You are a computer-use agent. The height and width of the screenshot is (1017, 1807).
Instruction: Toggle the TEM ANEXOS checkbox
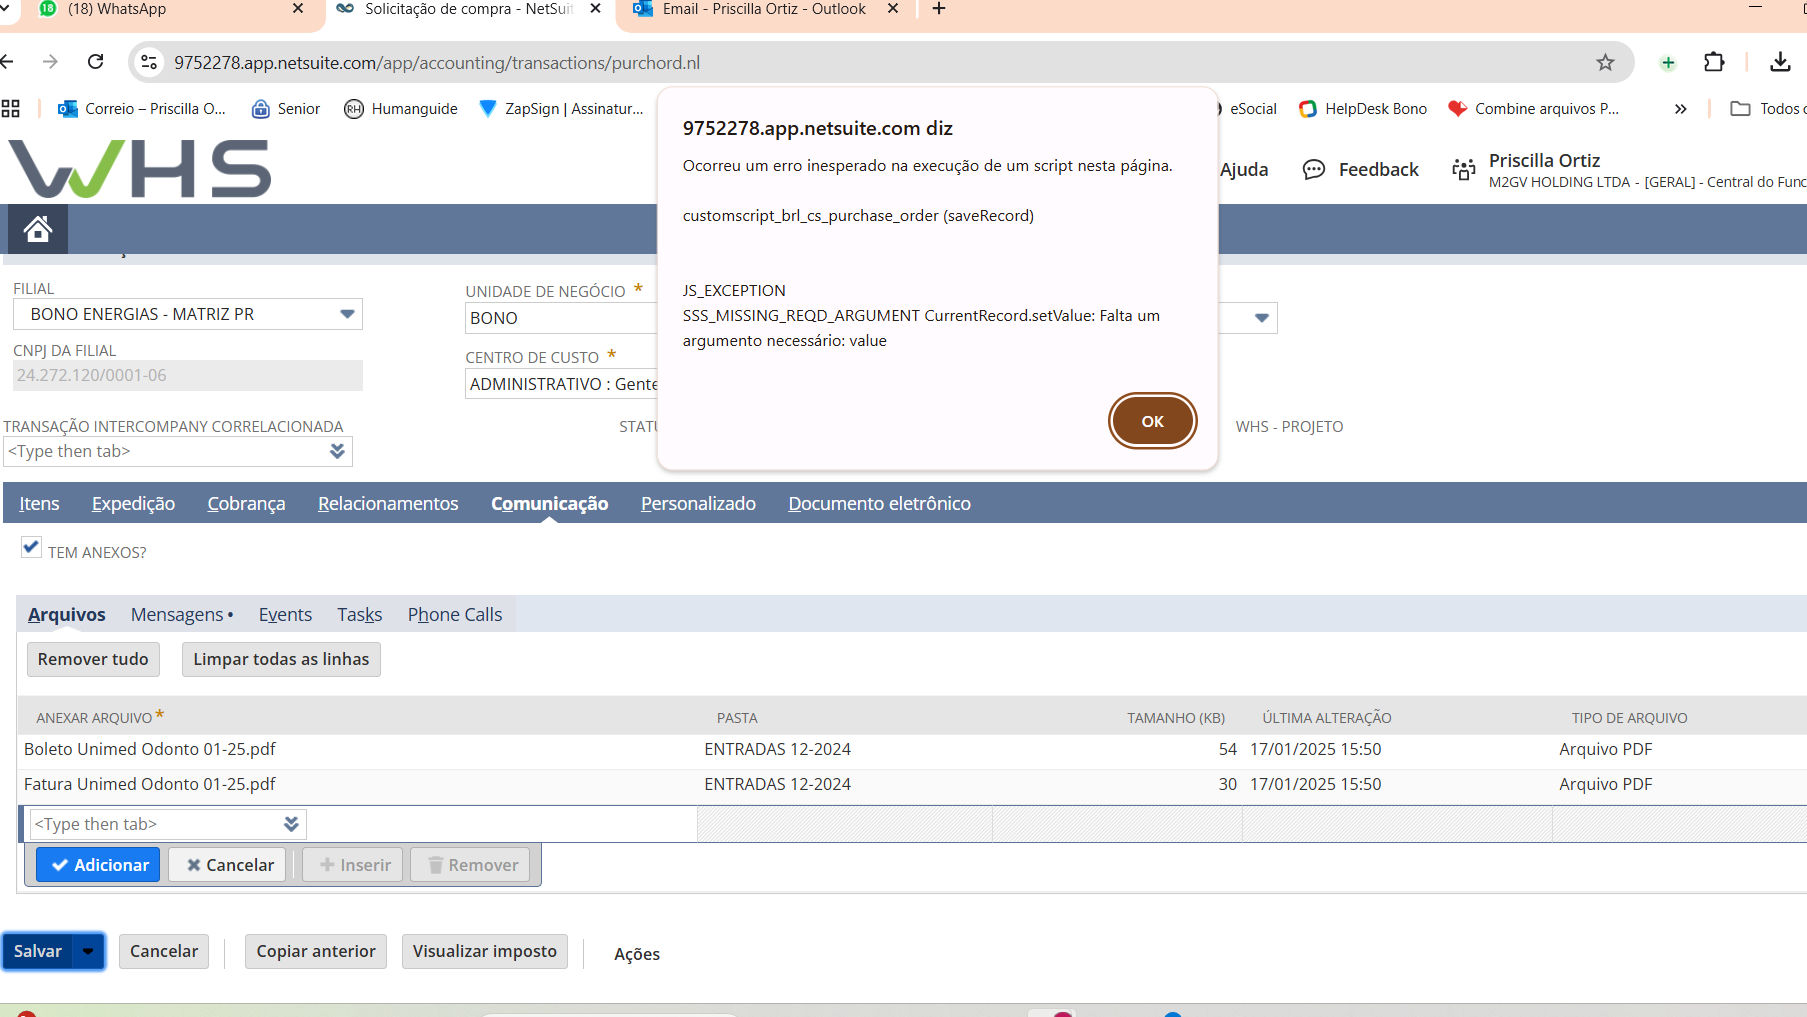[x=31, y=547]
